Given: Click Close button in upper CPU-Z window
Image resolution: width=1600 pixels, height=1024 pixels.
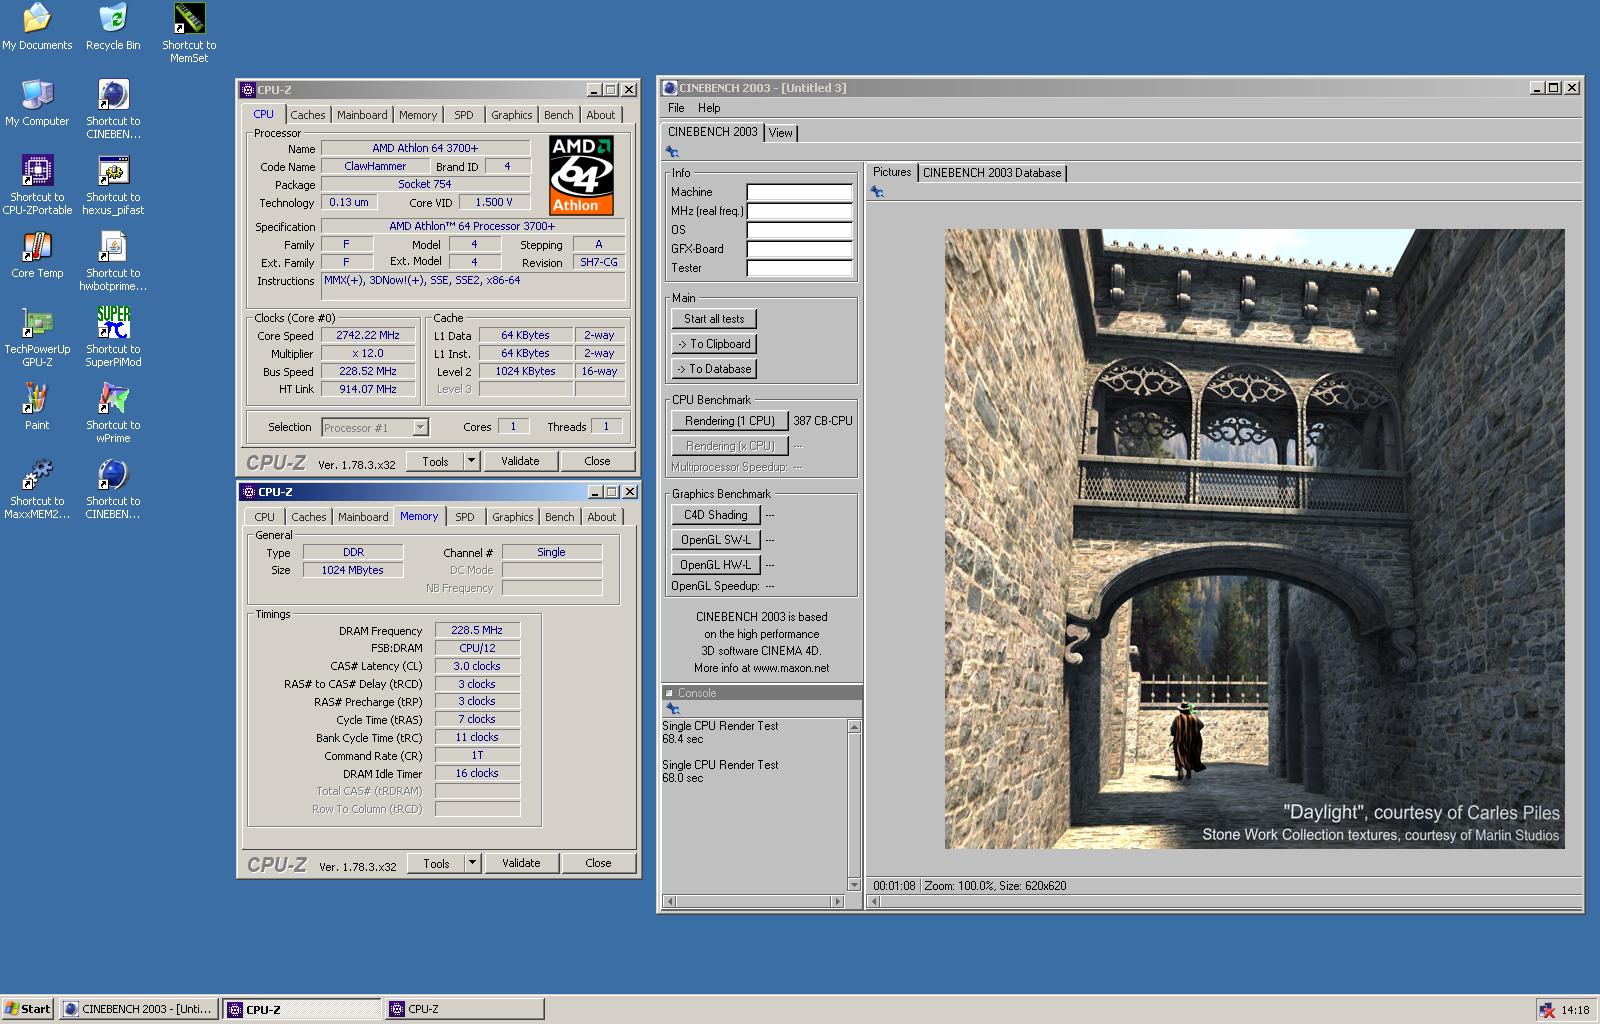Looking at the screenshot, I should pos(597,461).
